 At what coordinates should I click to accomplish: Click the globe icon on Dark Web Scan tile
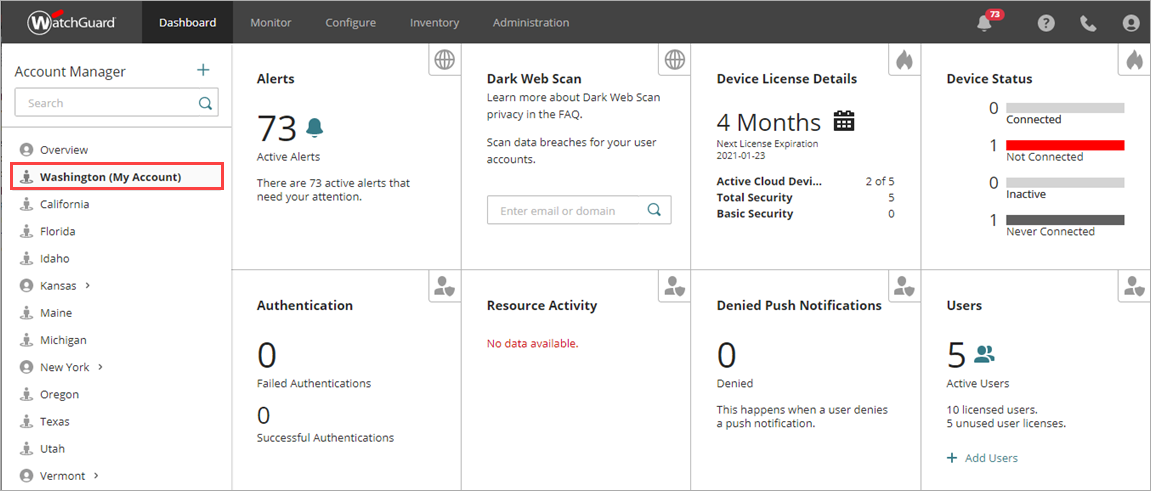674,60
